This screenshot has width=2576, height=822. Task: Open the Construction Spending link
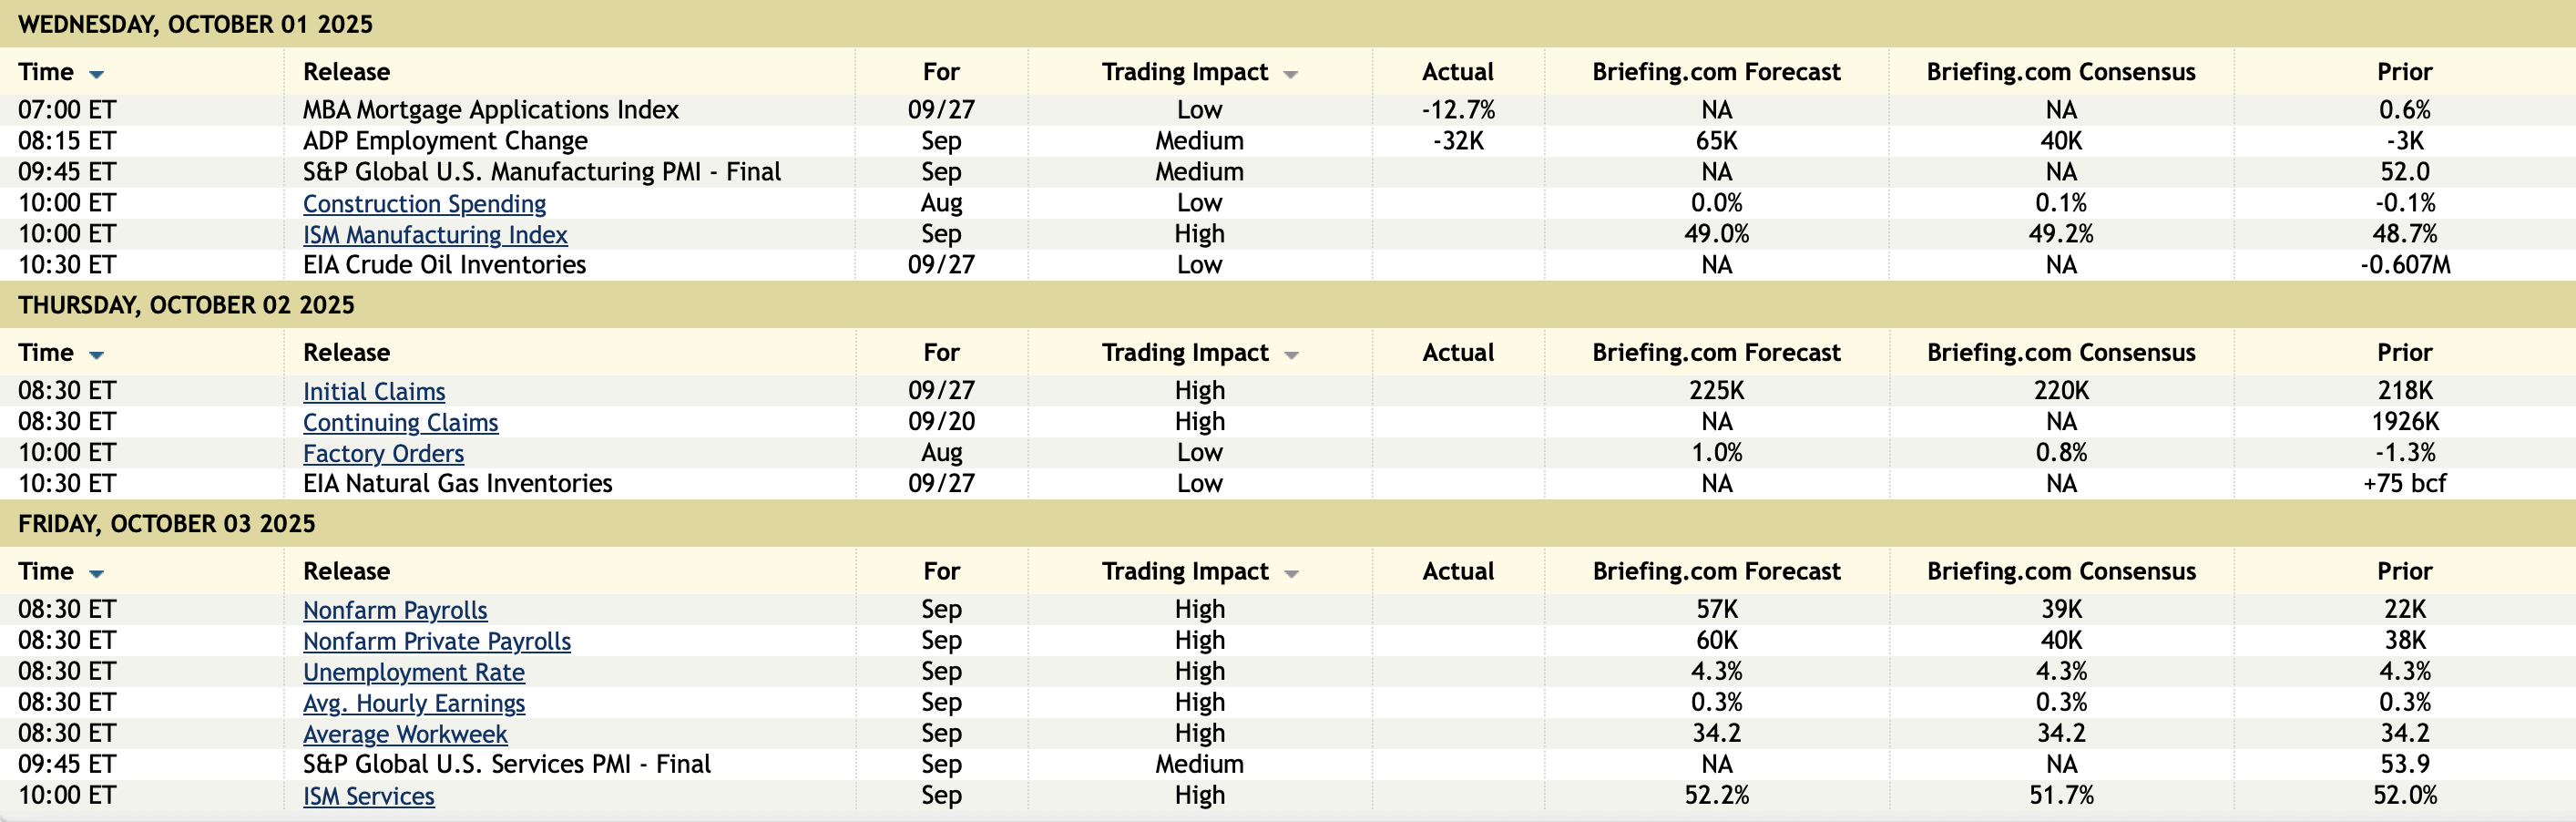(424, 204)
